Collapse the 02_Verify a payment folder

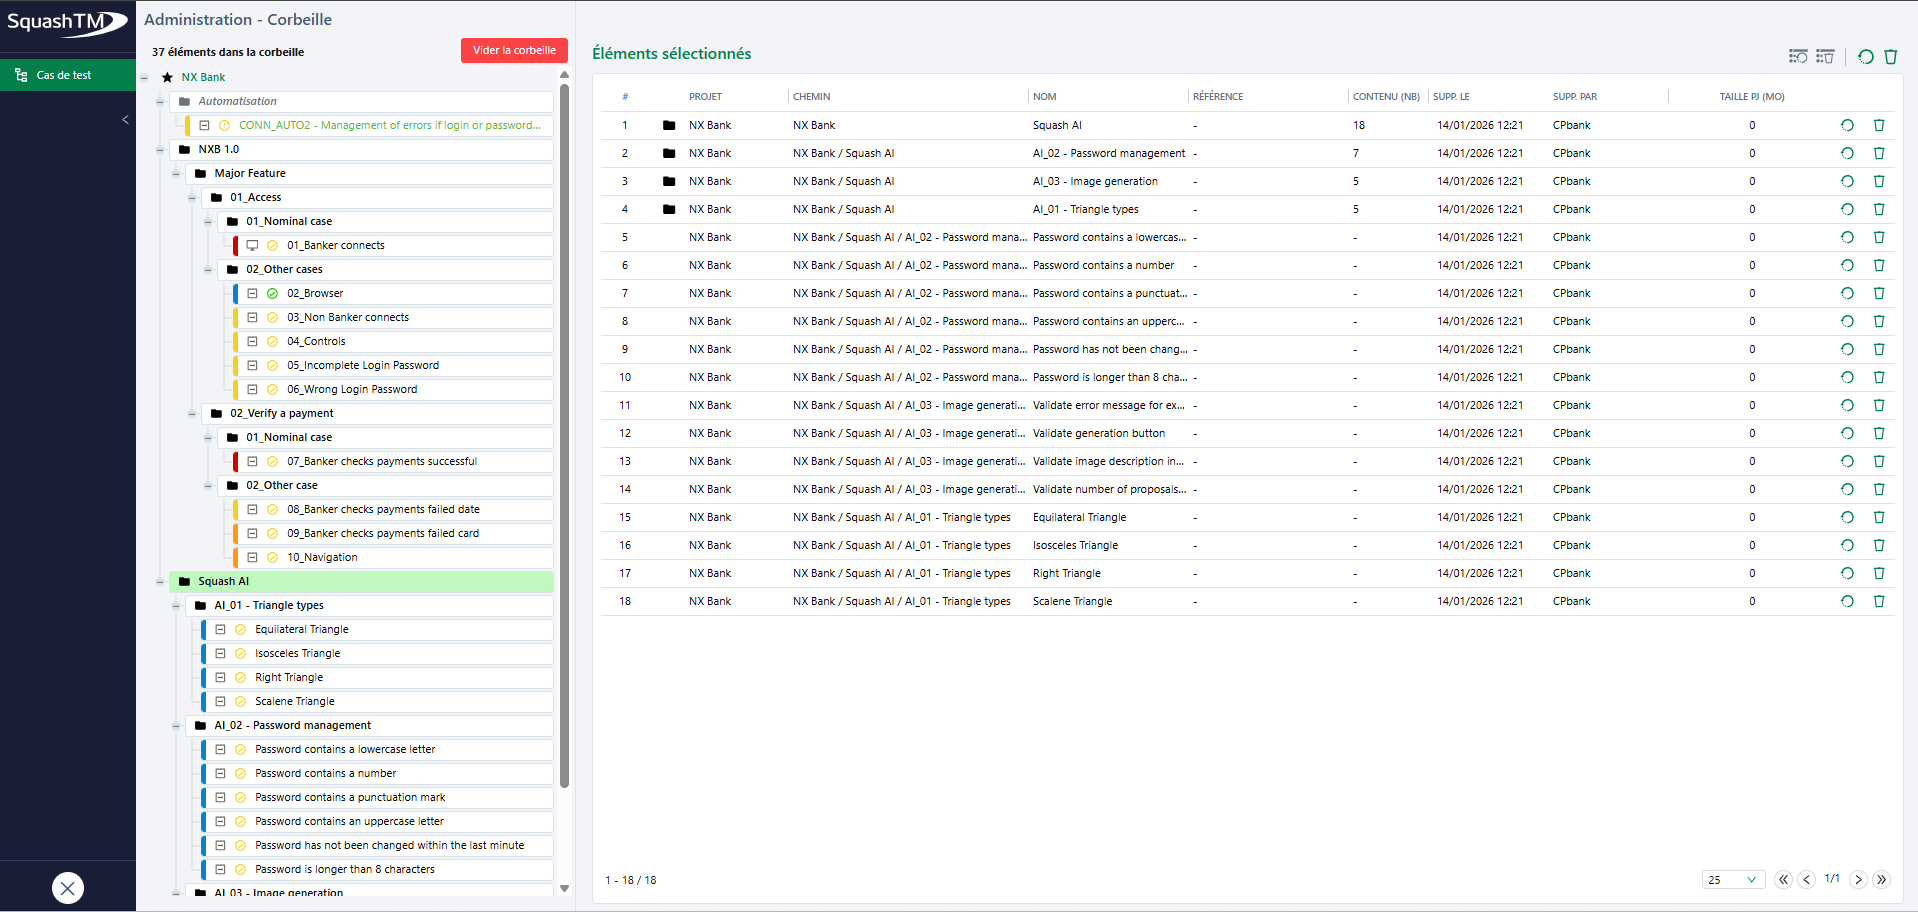click(x=192, y=414)
